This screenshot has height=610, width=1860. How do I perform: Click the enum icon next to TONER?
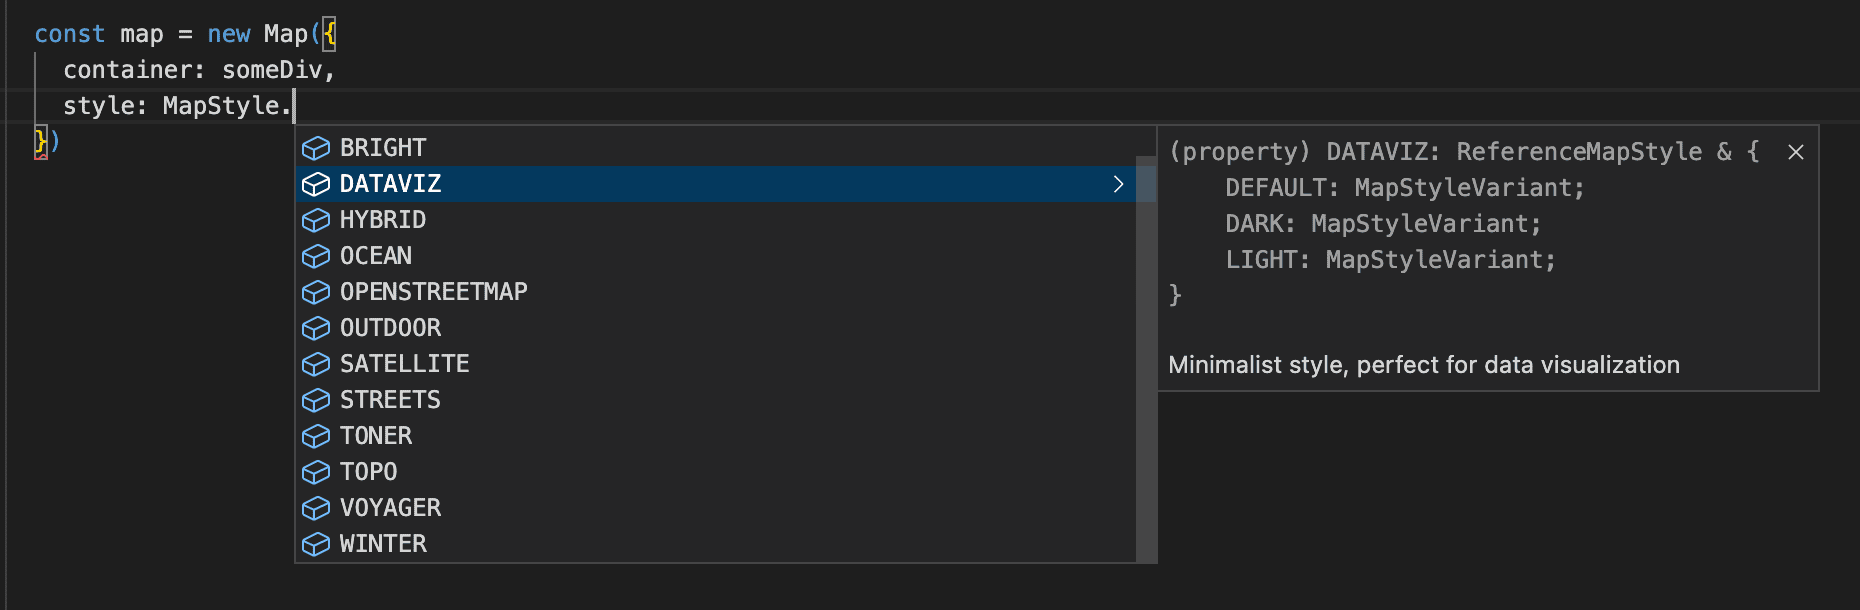[x=316, y=436]
